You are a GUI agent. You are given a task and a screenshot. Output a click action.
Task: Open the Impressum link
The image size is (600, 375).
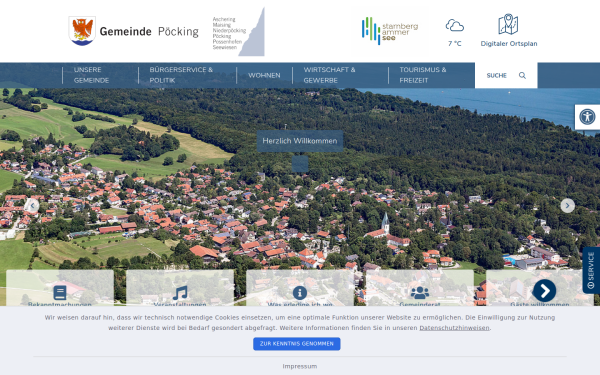click(300, 366)
